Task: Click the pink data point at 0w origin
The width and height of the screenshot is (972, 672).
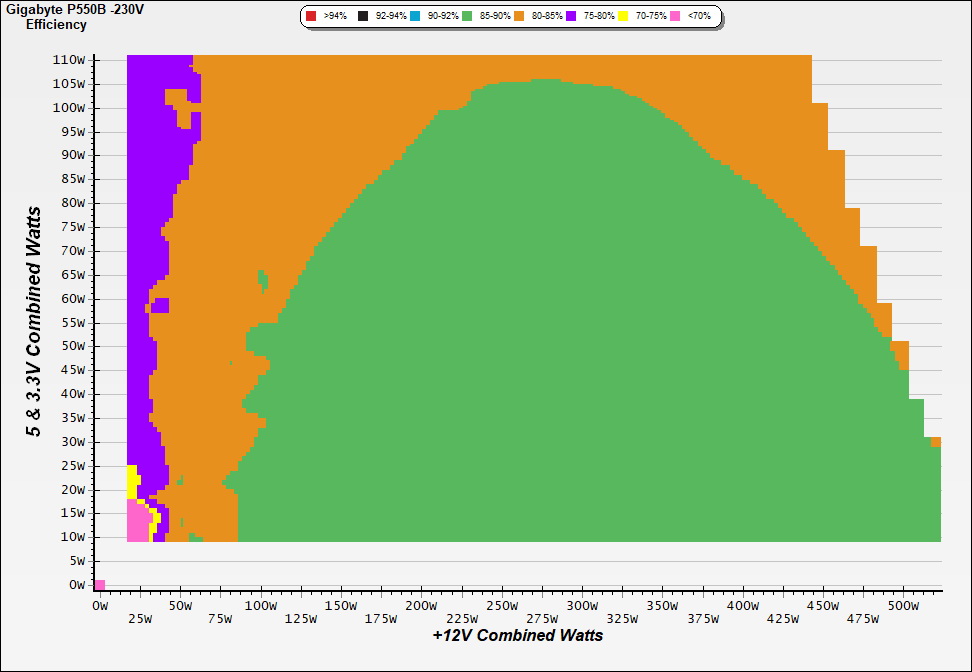Action: coord(99,584)
